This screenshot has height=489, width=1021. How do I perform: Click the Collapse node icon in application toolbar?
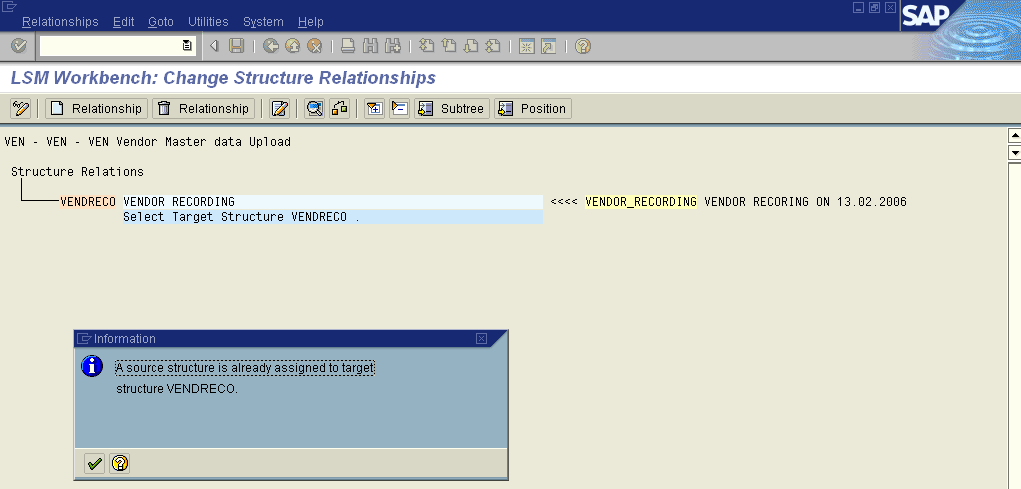(399, 108)
